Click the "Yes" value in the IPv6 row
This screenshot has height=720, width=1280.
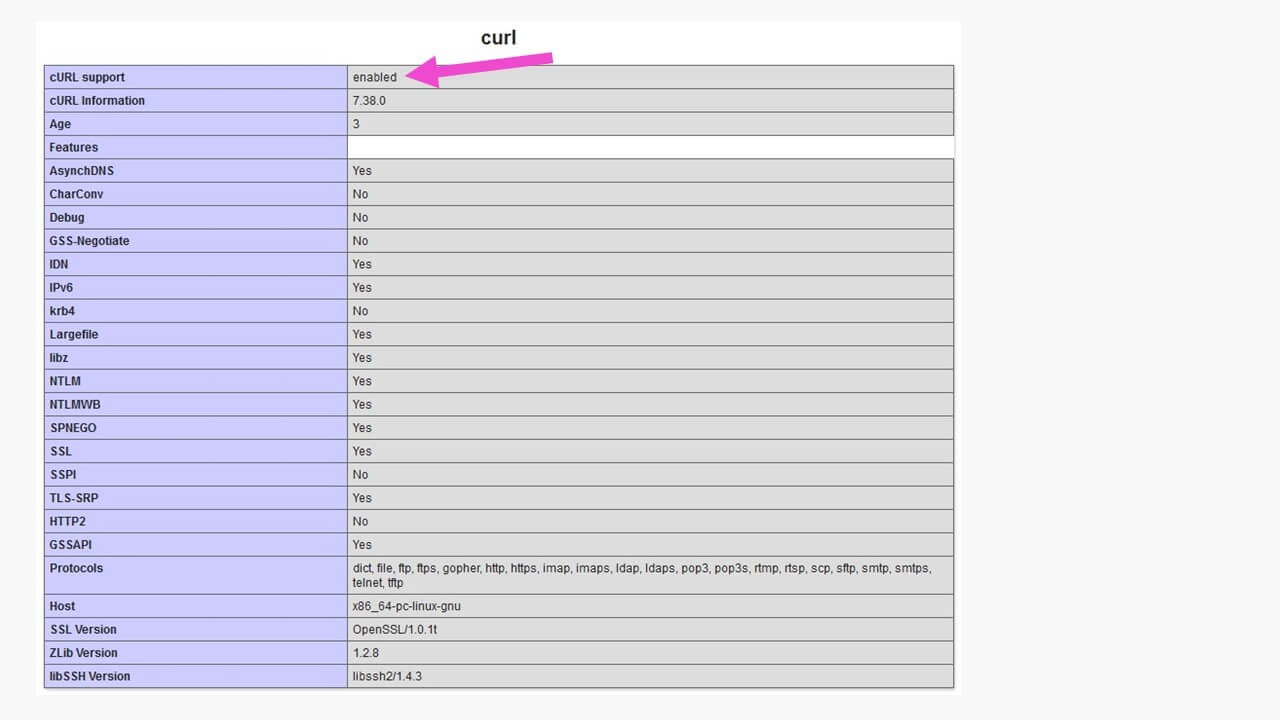[x=362, y=288]
